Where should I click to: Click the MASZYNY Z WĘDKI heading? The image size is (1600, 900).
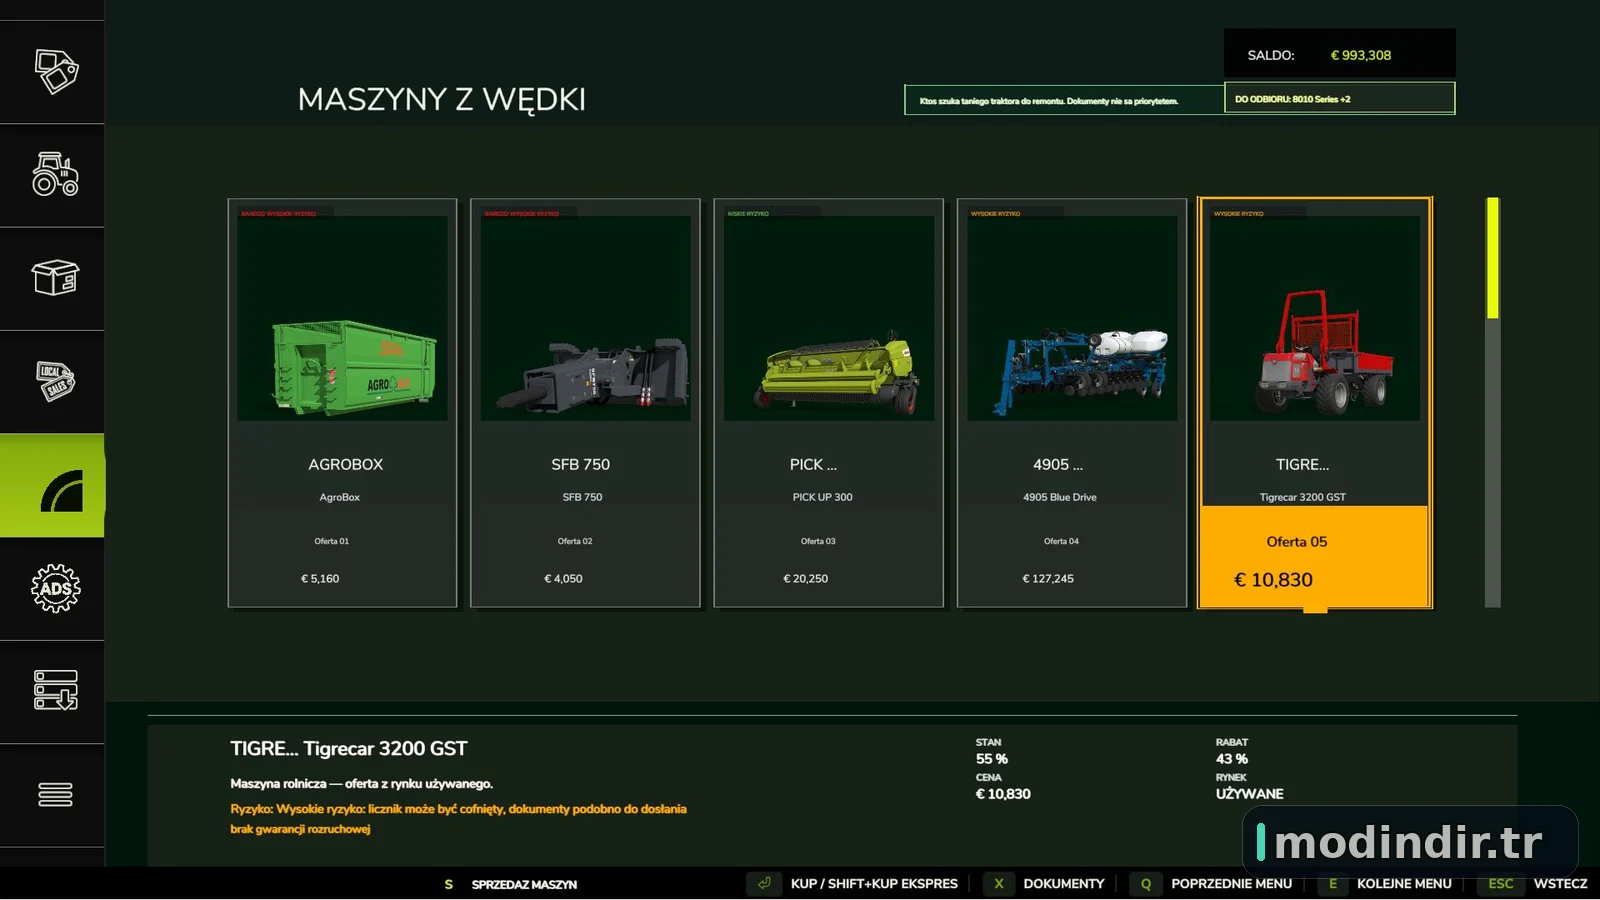tap(442, 99)
